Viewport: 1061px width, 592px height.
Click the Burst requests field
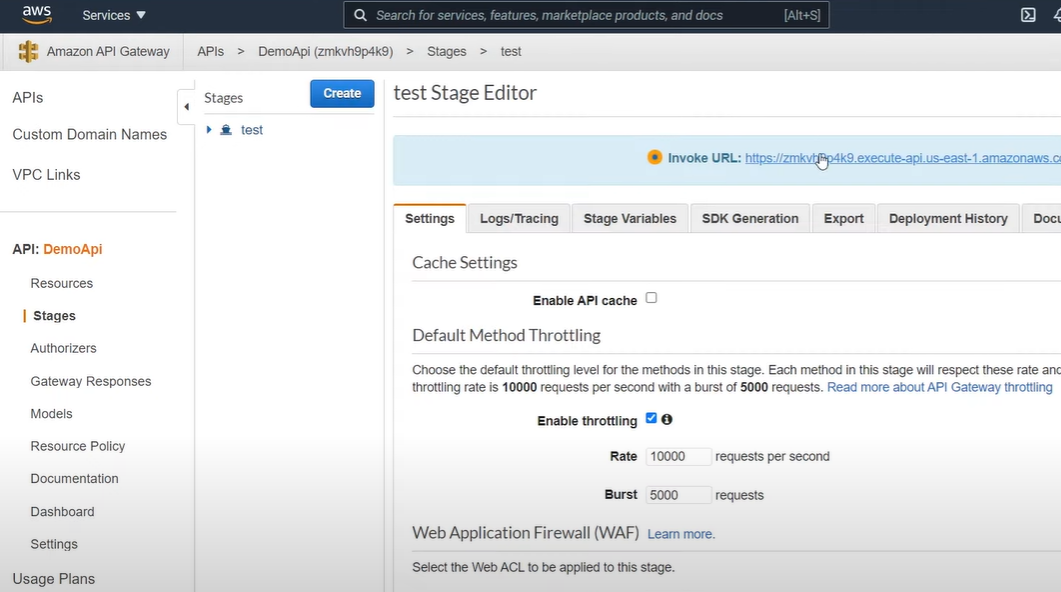pyautogui.click(x=678, y=495)
